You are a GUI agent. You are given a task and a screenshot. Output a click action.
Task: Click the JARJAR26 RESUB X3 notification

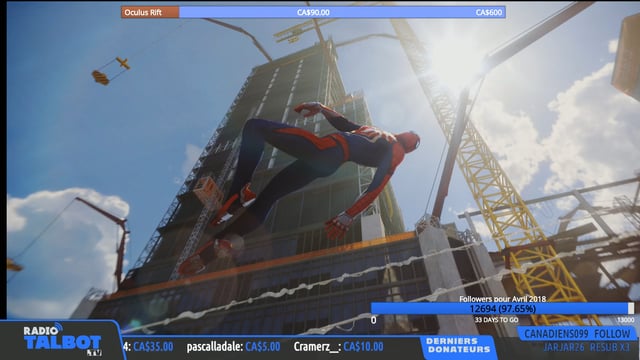point(586,347)
